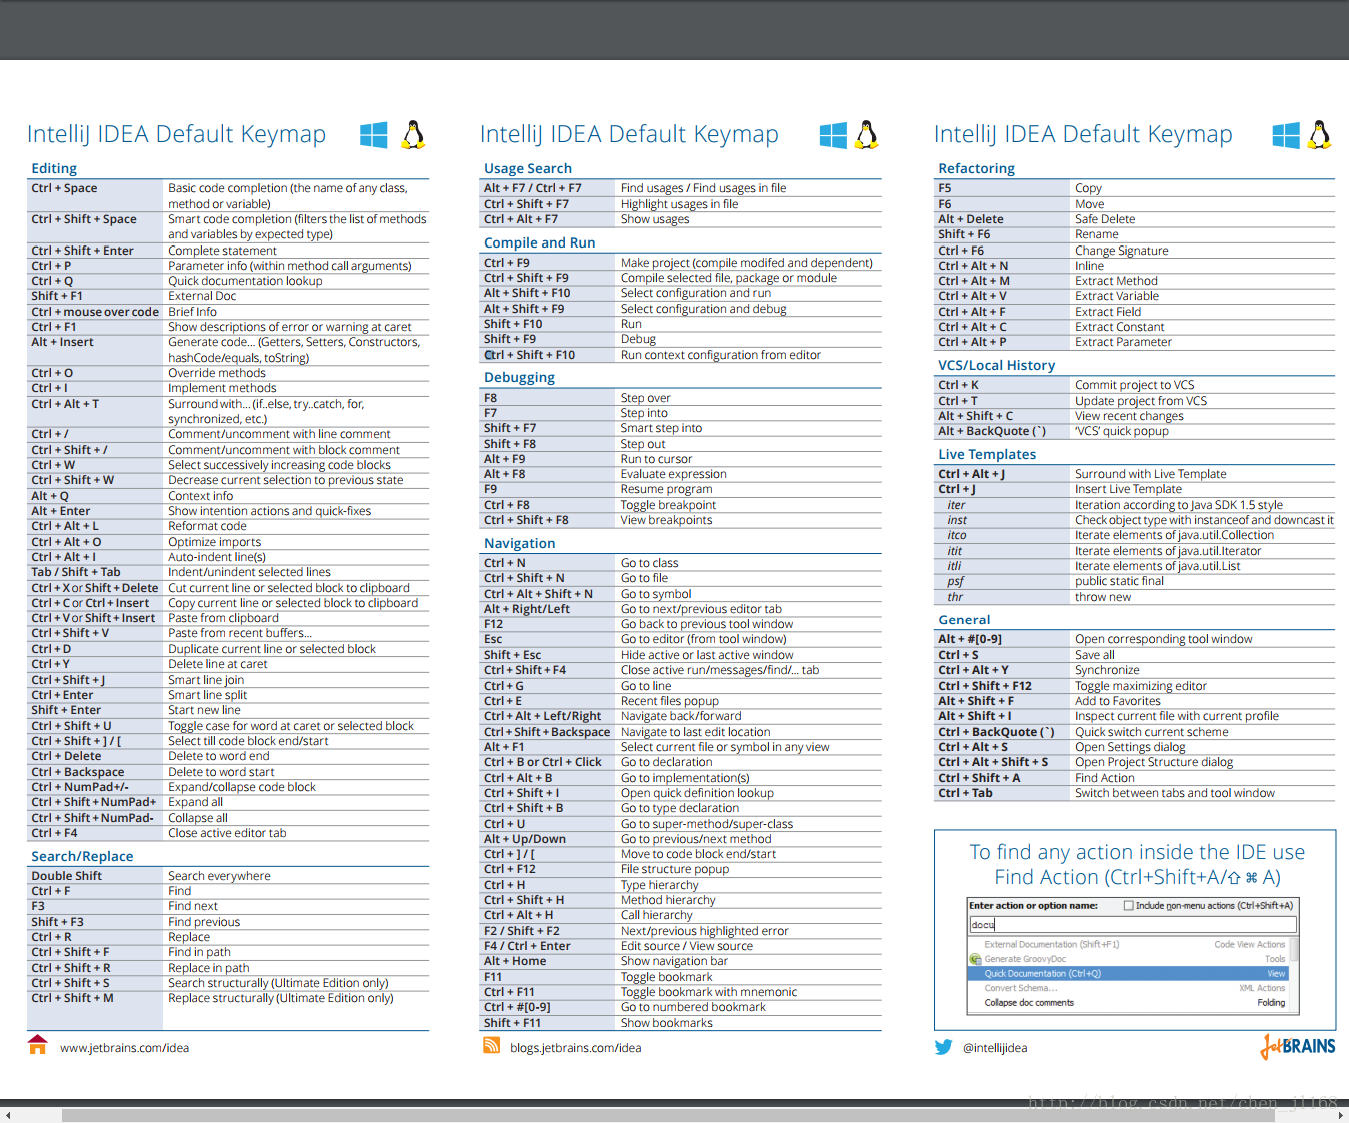Click the home icon beside www.jetbrains.com/idea

(x=38, y=1045)
